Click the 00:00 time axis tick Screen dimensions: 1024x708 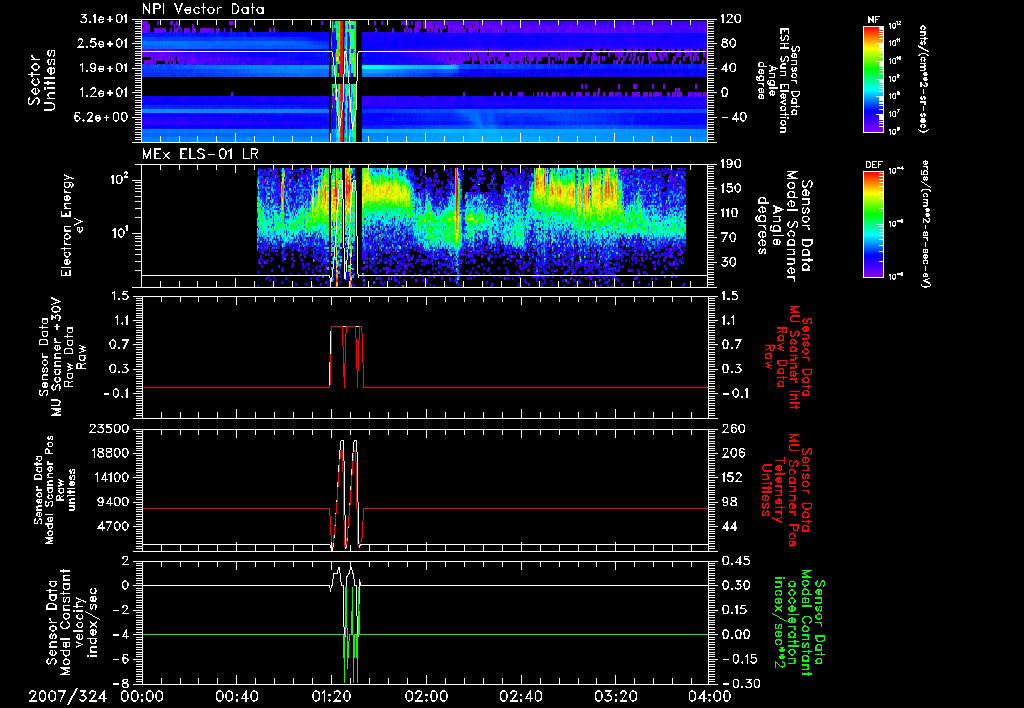pos(142,696)
